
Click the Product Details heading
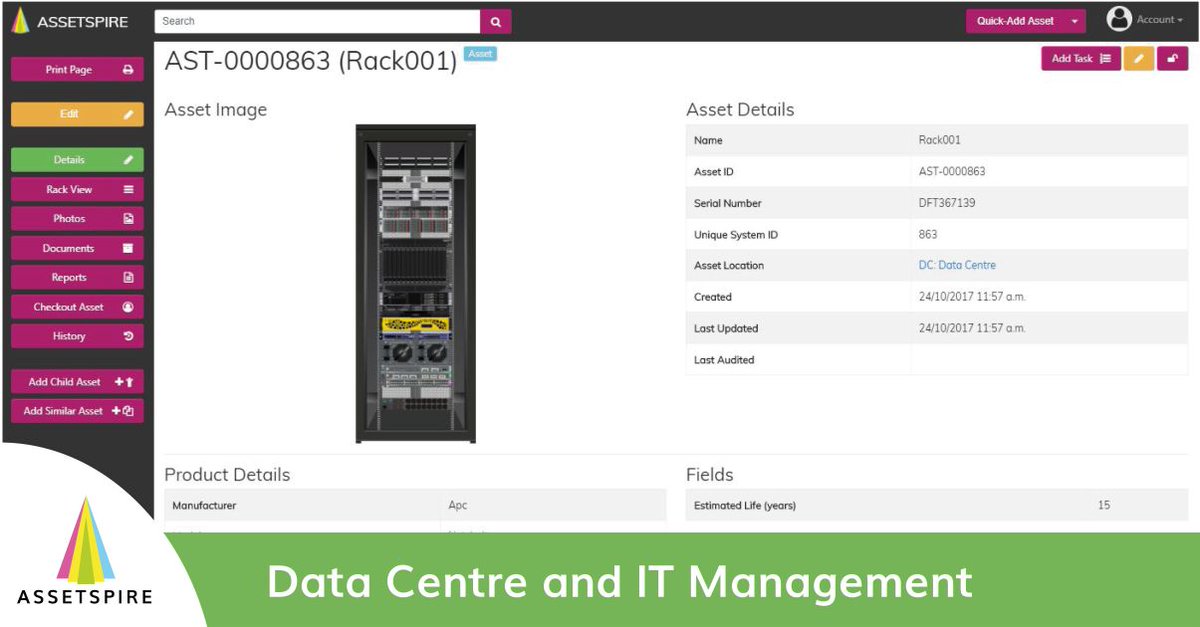click(227, 475)
